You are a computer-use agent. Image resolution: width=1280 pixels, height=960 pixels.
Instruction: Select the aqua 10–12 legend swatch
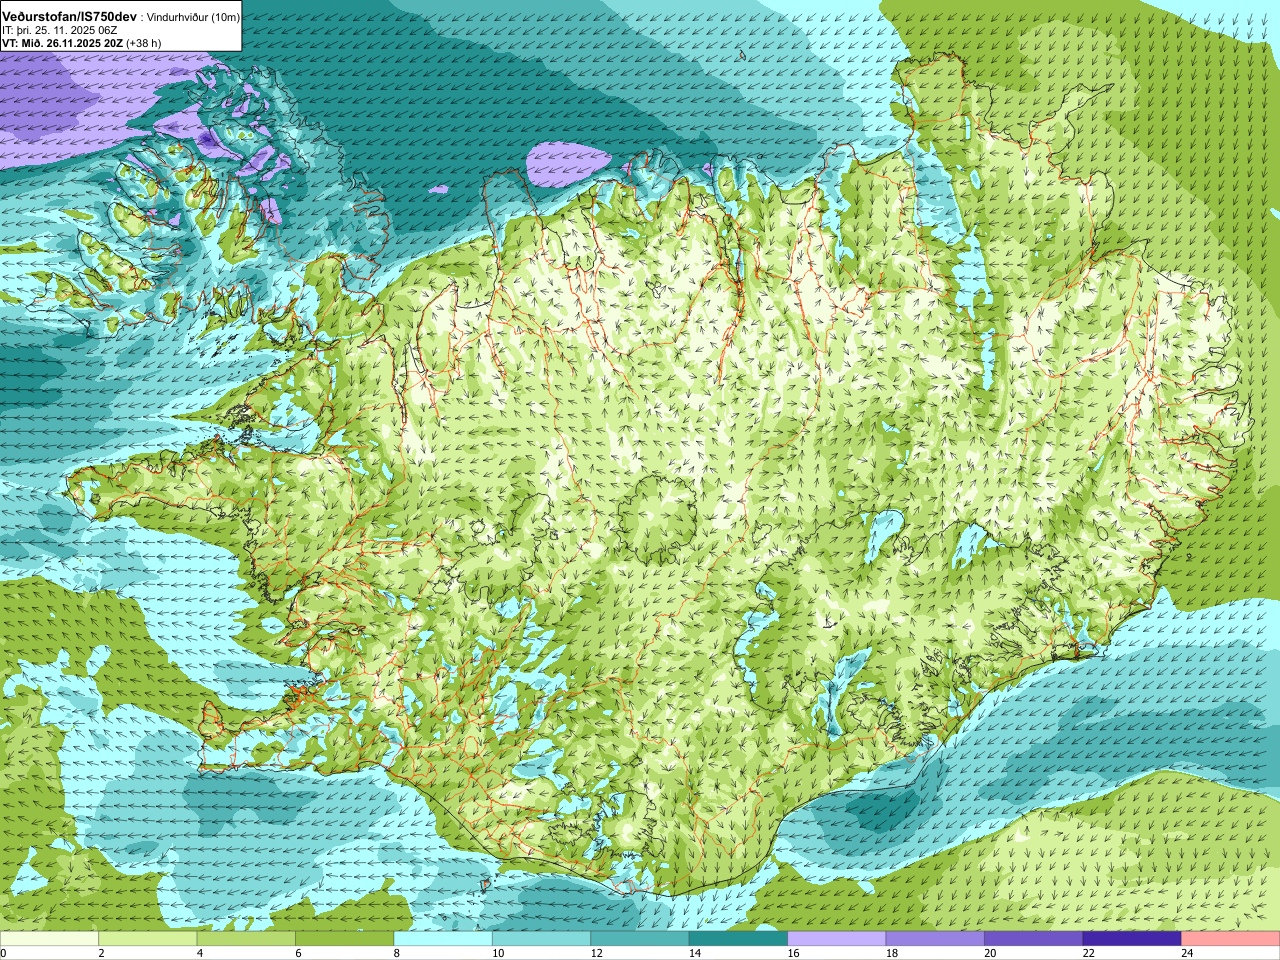click(x=542, y=939)
